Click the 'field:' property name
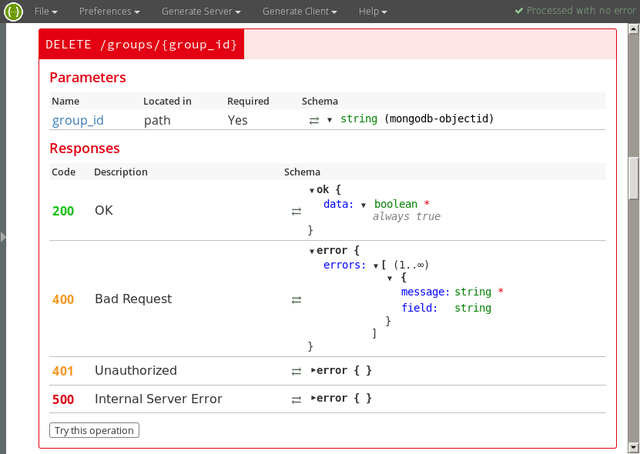Screen dimensions: 640x454 click(419, 308)
